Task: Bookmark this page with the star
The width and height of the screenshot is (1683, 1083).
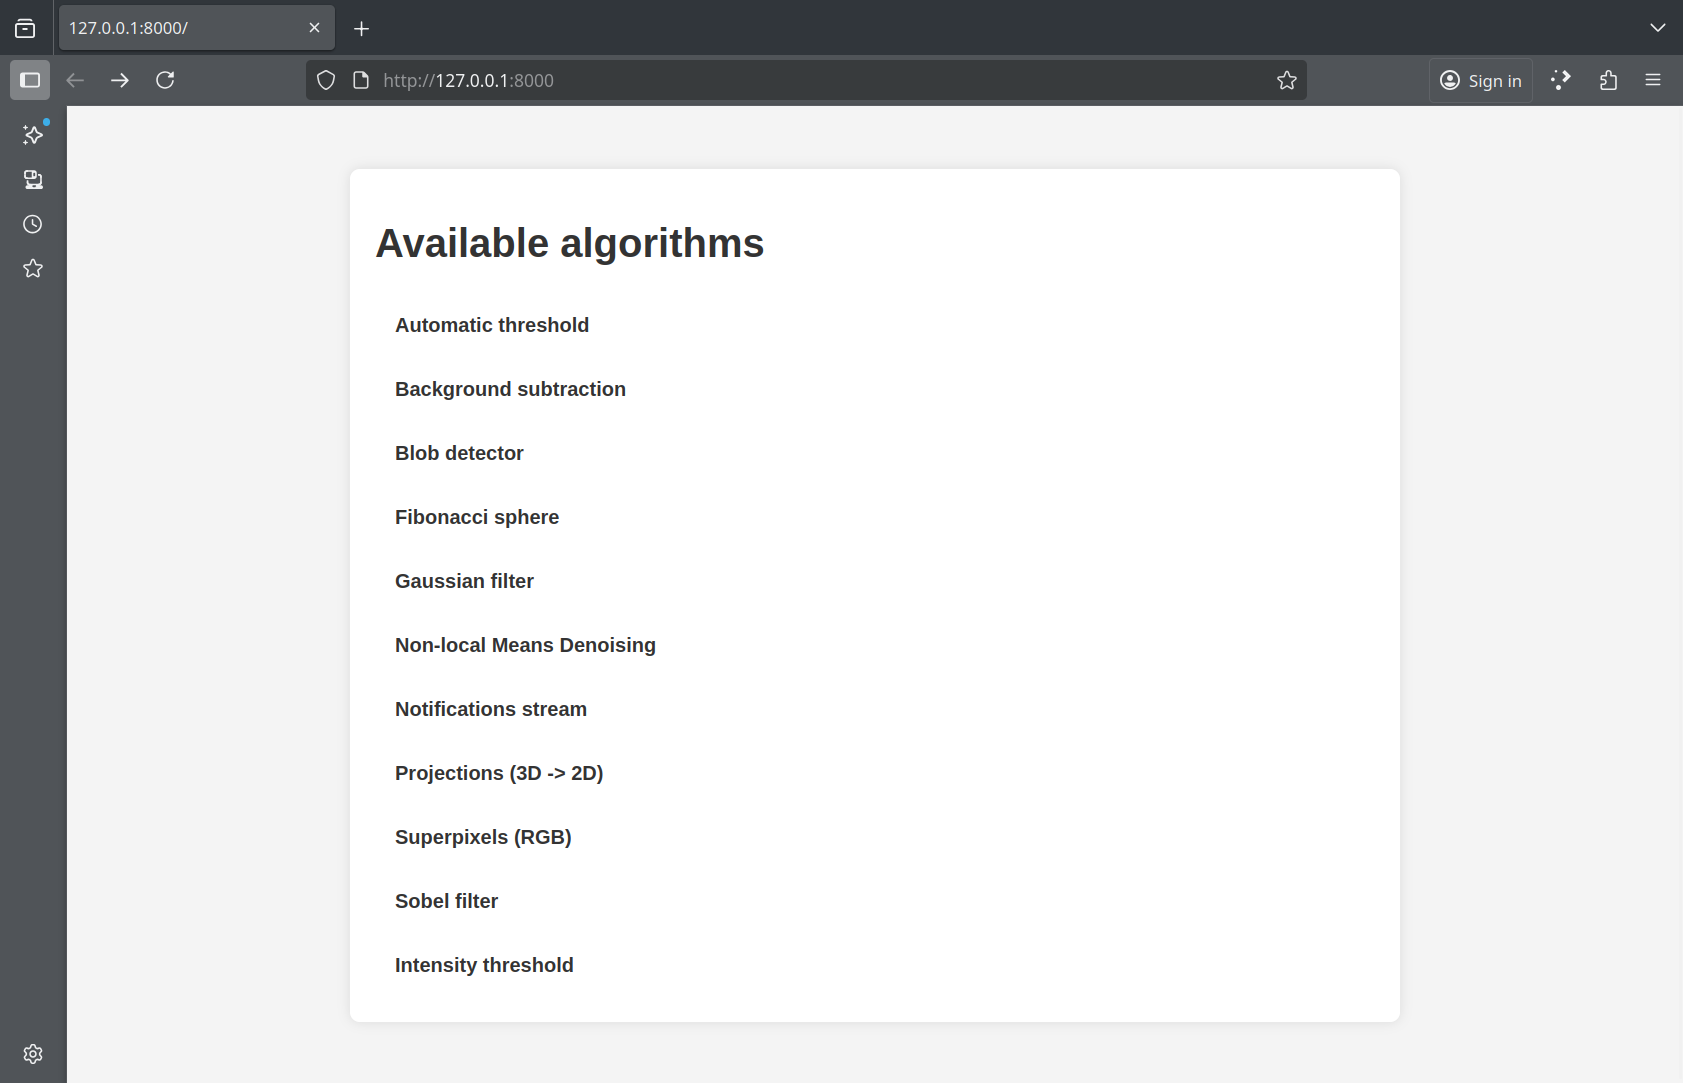Action: click(1287, 80)
